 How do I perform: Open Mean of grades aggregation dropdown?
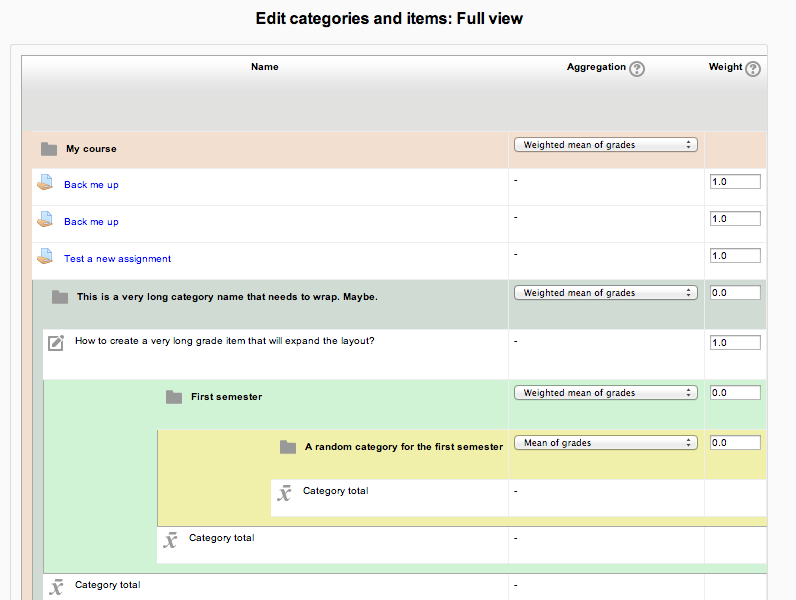click(x=606, y=443)
